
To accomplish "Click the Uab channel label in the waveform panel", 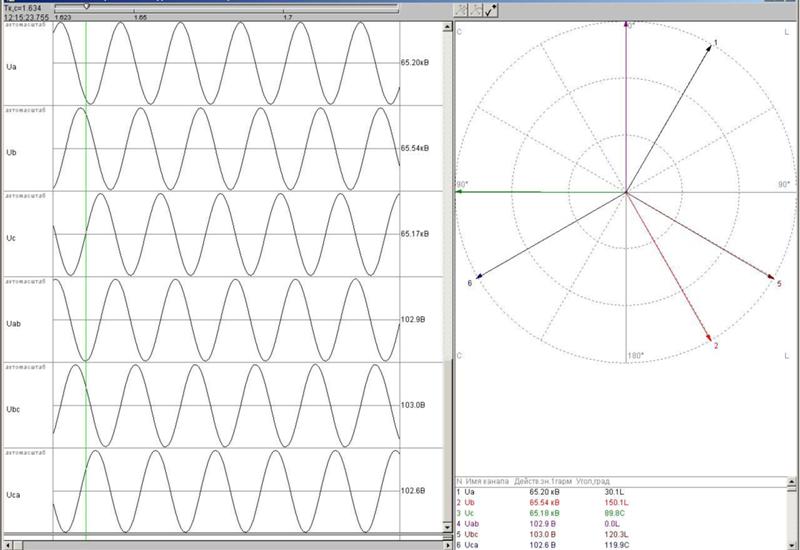I will [14, 322].
